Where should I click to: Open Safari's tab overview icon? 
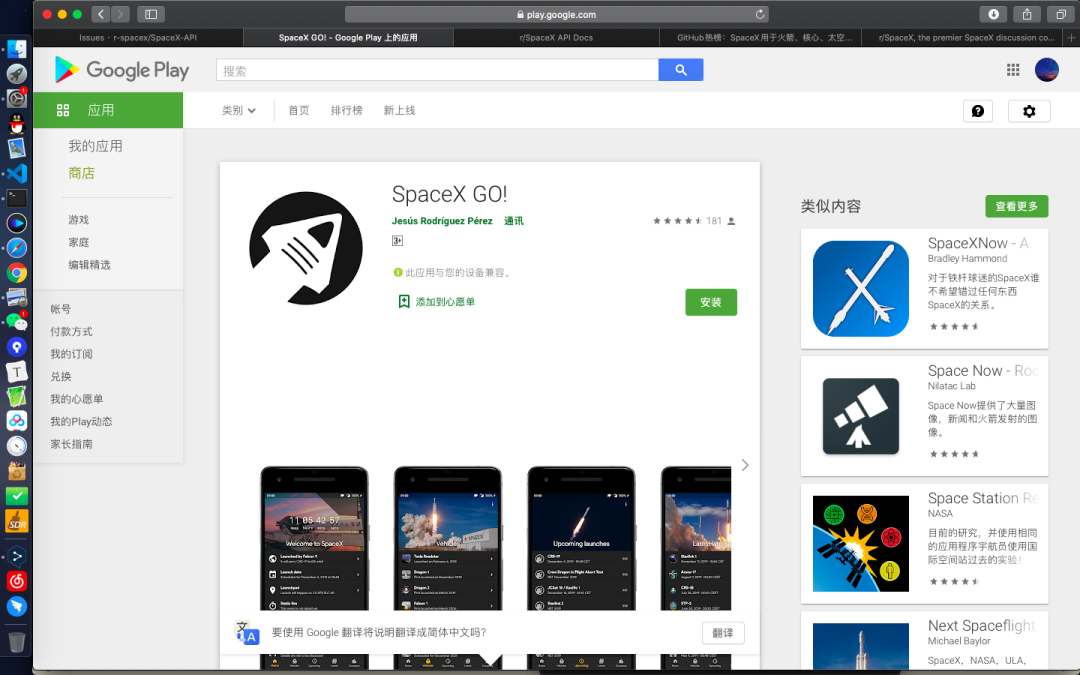(x=1060, y=13)
